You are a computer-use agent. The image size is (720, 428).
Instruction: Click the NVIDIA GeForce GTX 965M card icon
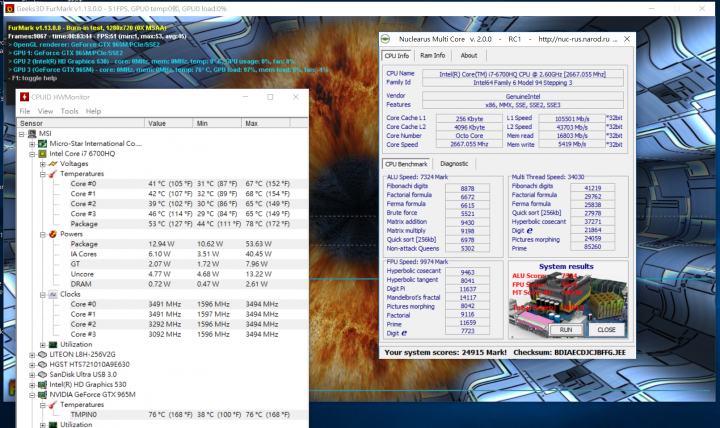pyautogui.click(x=42, y=395)
